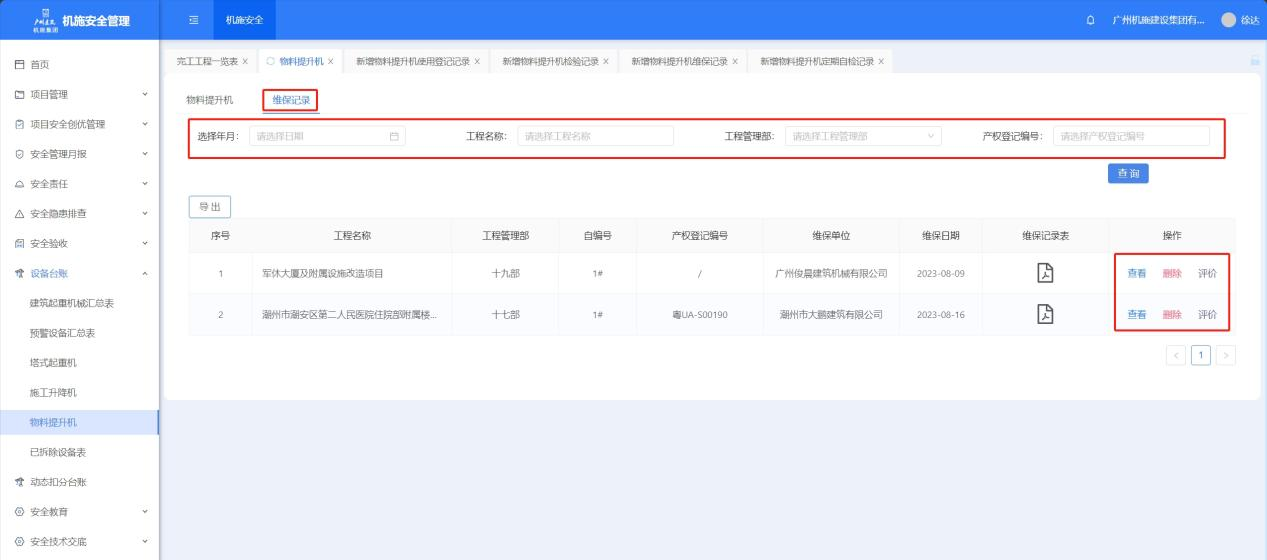Viewport: 1267px width, 560px height.
Task: Expand the 项目管理 sidebar menu
Action: [80, 94]
